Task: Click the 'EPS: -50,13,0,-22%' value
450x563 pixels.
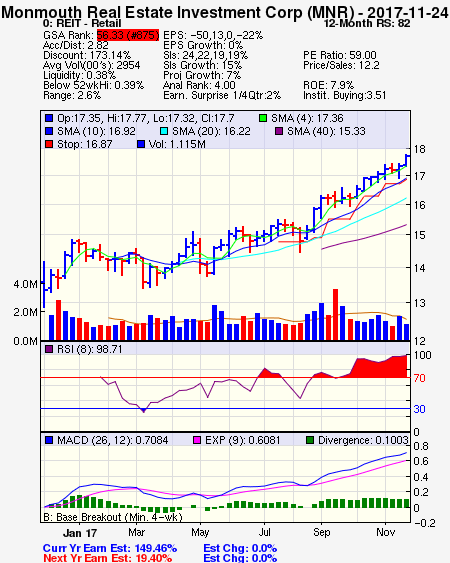Action: [x=213, y=35]
